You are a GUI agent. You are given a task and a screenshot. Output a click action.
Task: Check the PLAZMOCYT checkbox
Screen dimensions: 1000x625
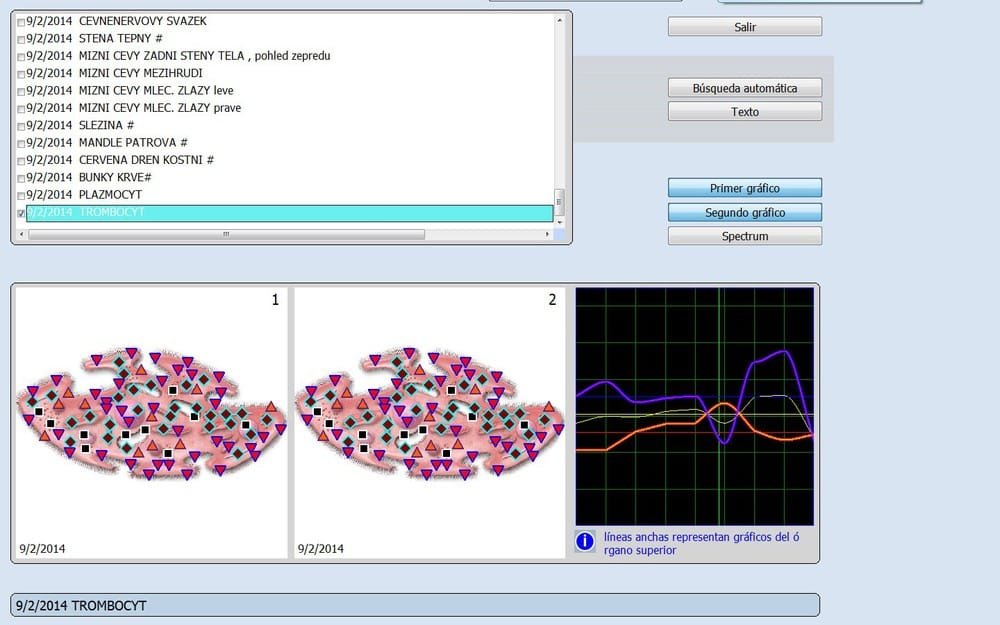(x=19, y=194)
